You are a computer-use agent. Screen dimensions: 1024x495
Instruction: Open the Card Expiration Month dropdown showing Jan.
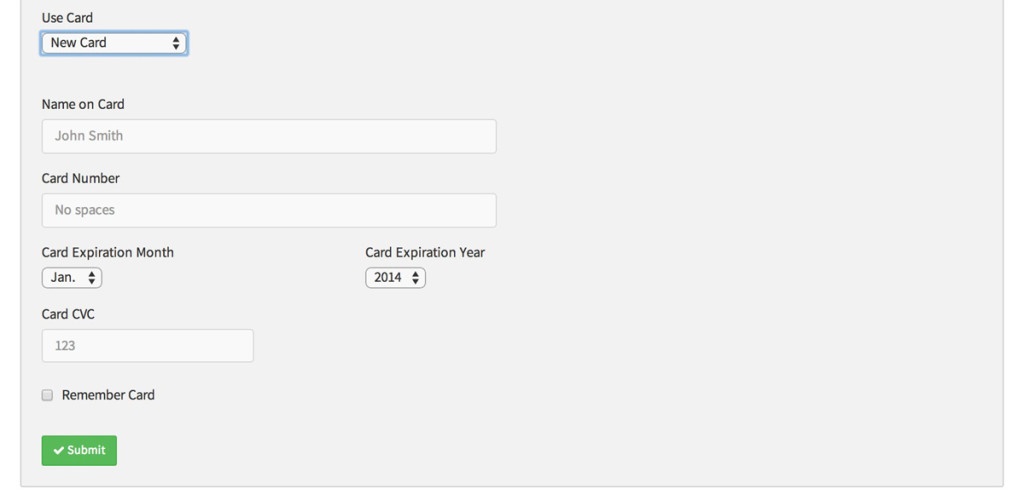71,278
